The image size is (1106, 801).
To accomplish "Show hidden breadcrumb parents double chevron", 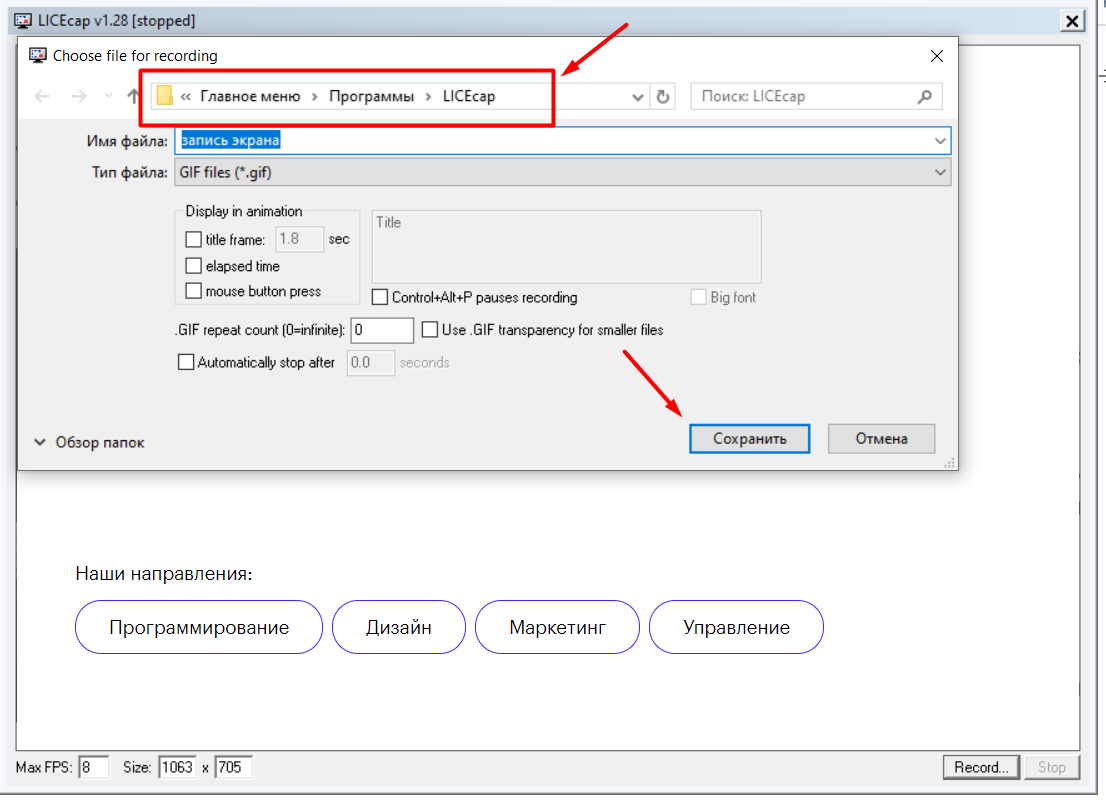I will pyautogui.click(x=186, y=97).
